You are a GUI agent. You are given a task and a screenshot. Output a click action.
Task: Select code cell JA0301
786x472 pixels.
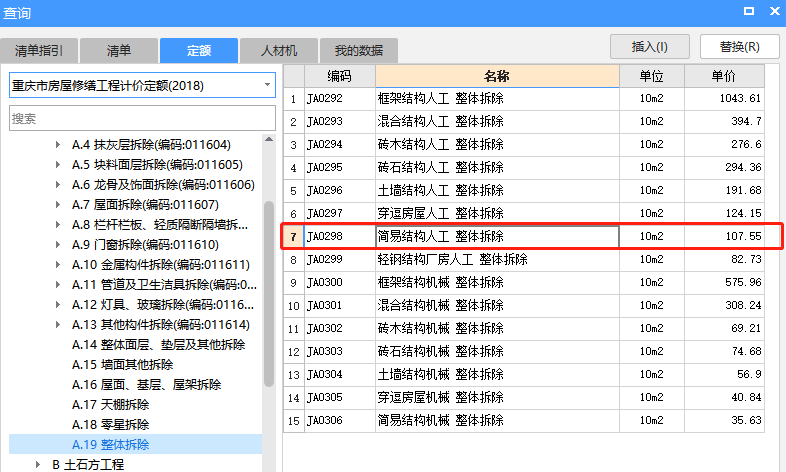[x=339, y=306]
